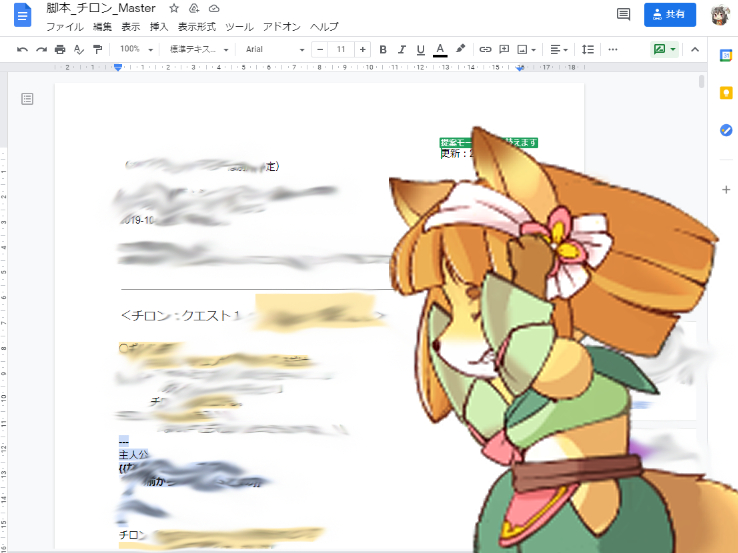Insert a link
This screenshot has width=738, height=553.
[x=485, y=49]
